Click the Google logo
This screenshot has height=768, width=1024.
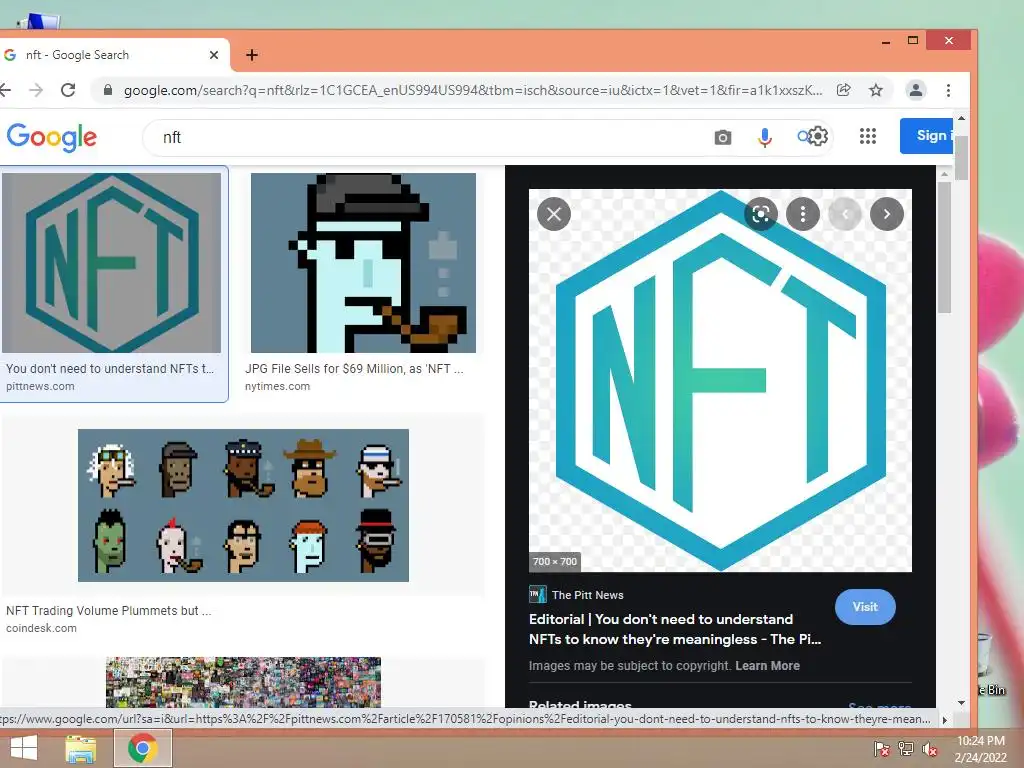point(52,137)
